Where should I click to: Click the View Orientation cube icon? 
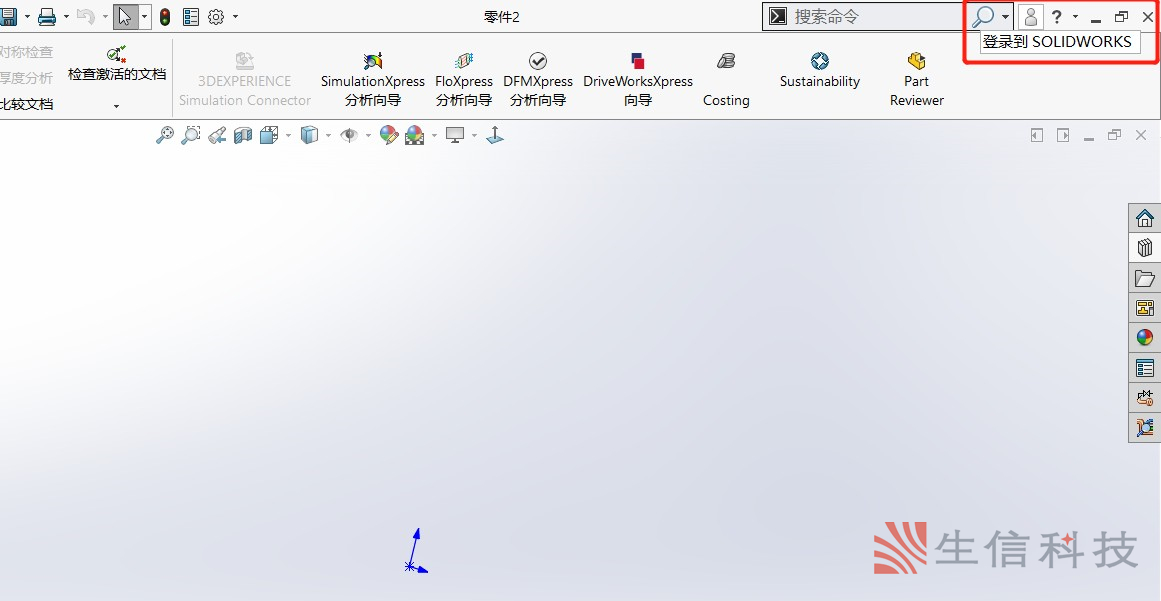click(x=269, y=135)
